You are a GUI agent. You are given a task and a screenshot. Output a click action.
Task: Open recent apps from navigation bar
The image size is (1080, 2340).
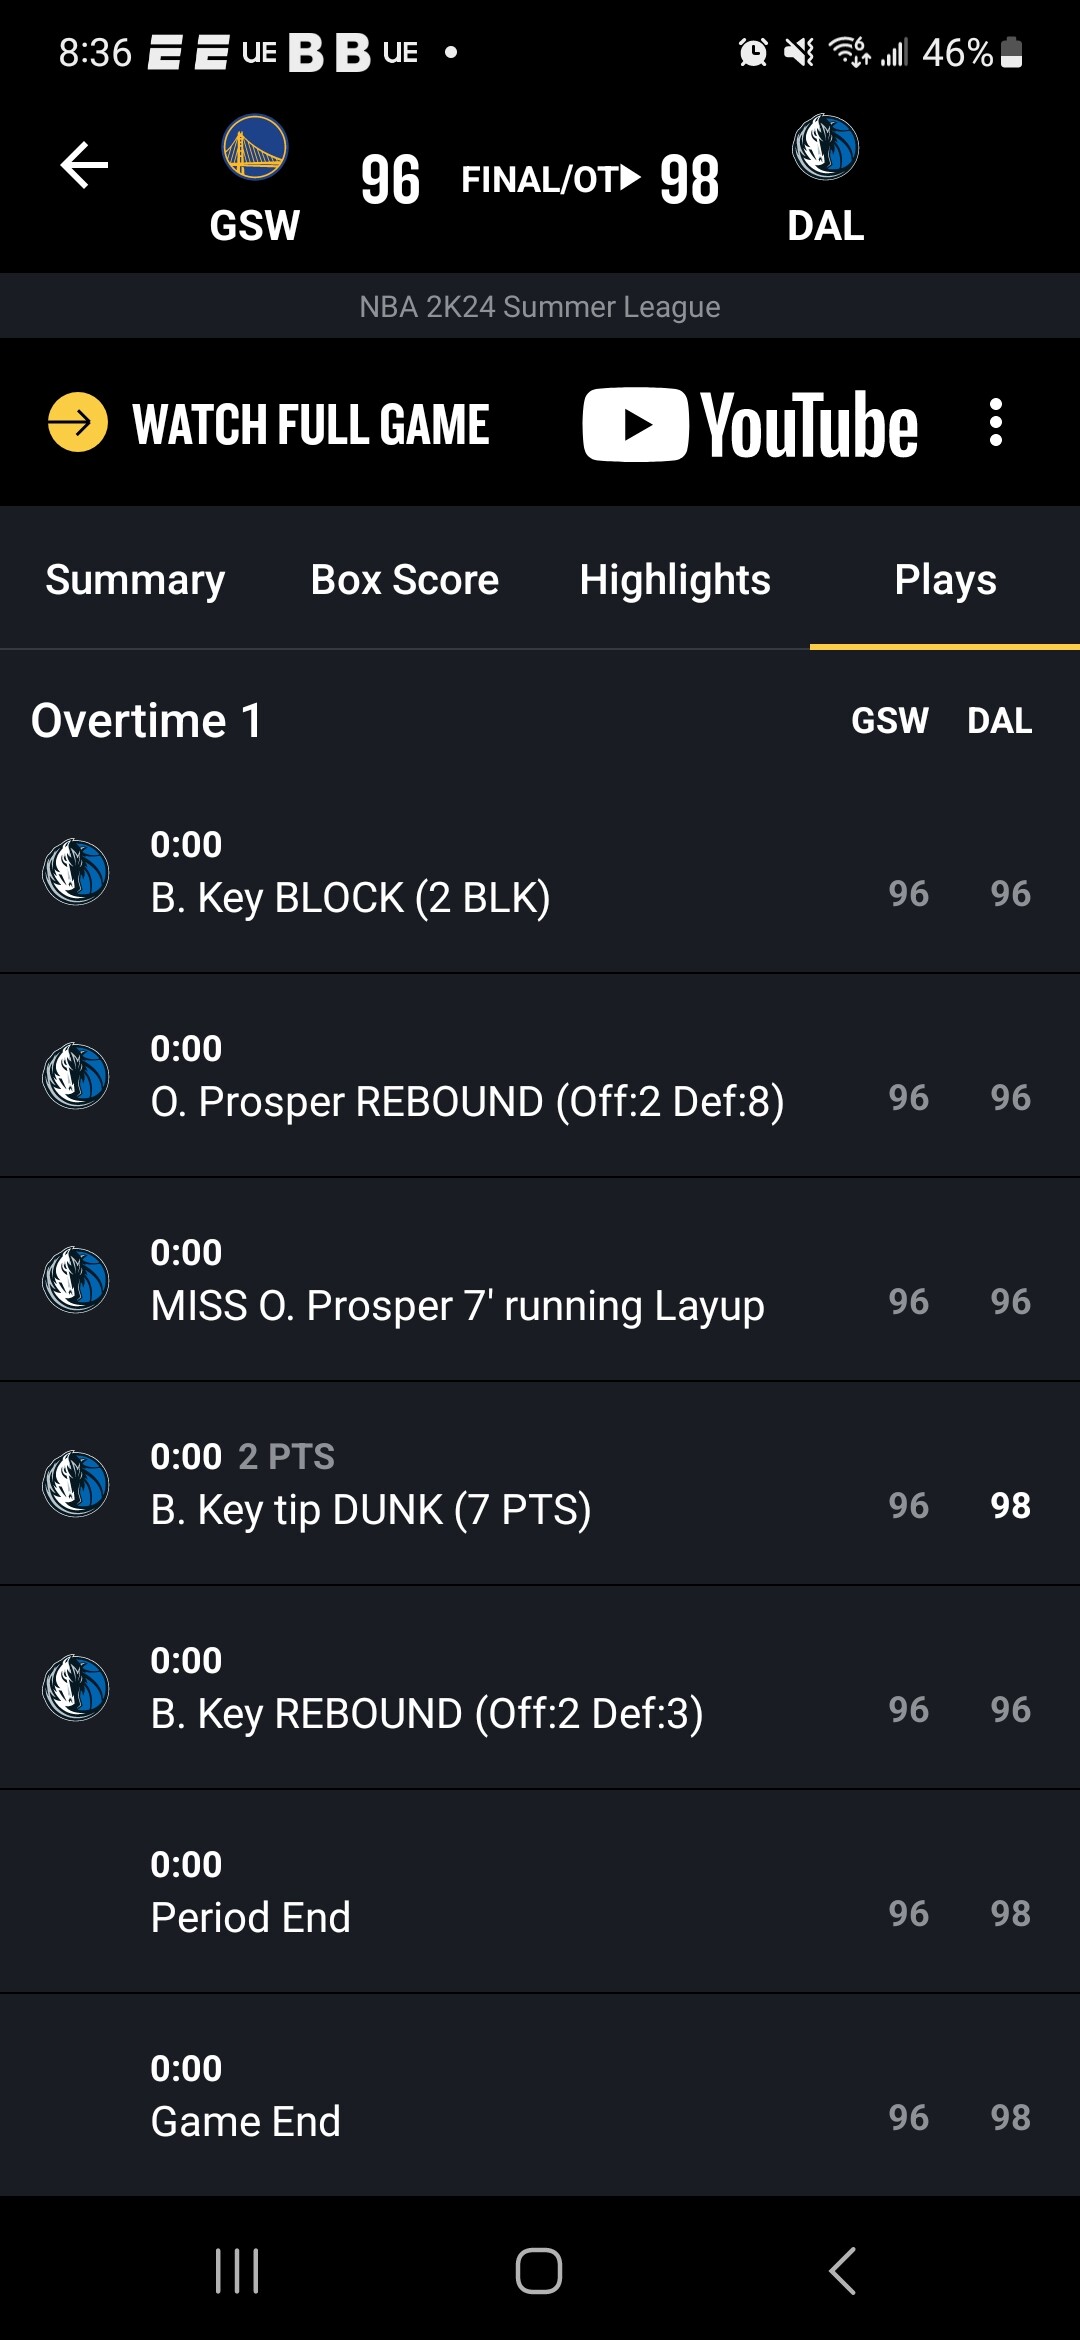coord(237,2270)
